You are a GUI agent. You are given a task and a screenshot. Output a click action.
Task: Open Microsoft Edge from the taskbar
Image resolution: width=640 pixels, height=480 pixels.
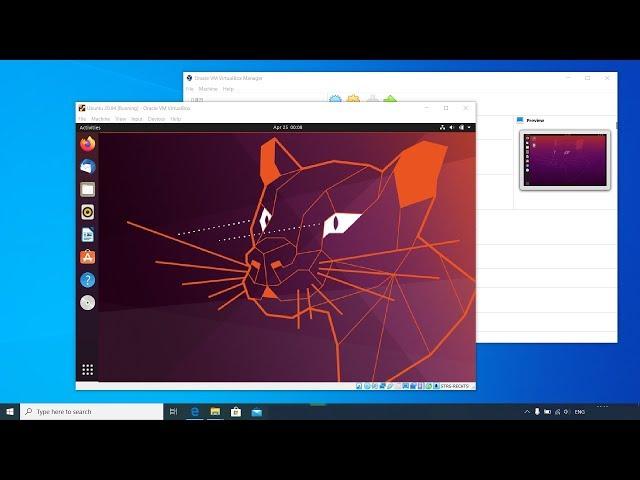pos(195,411)
